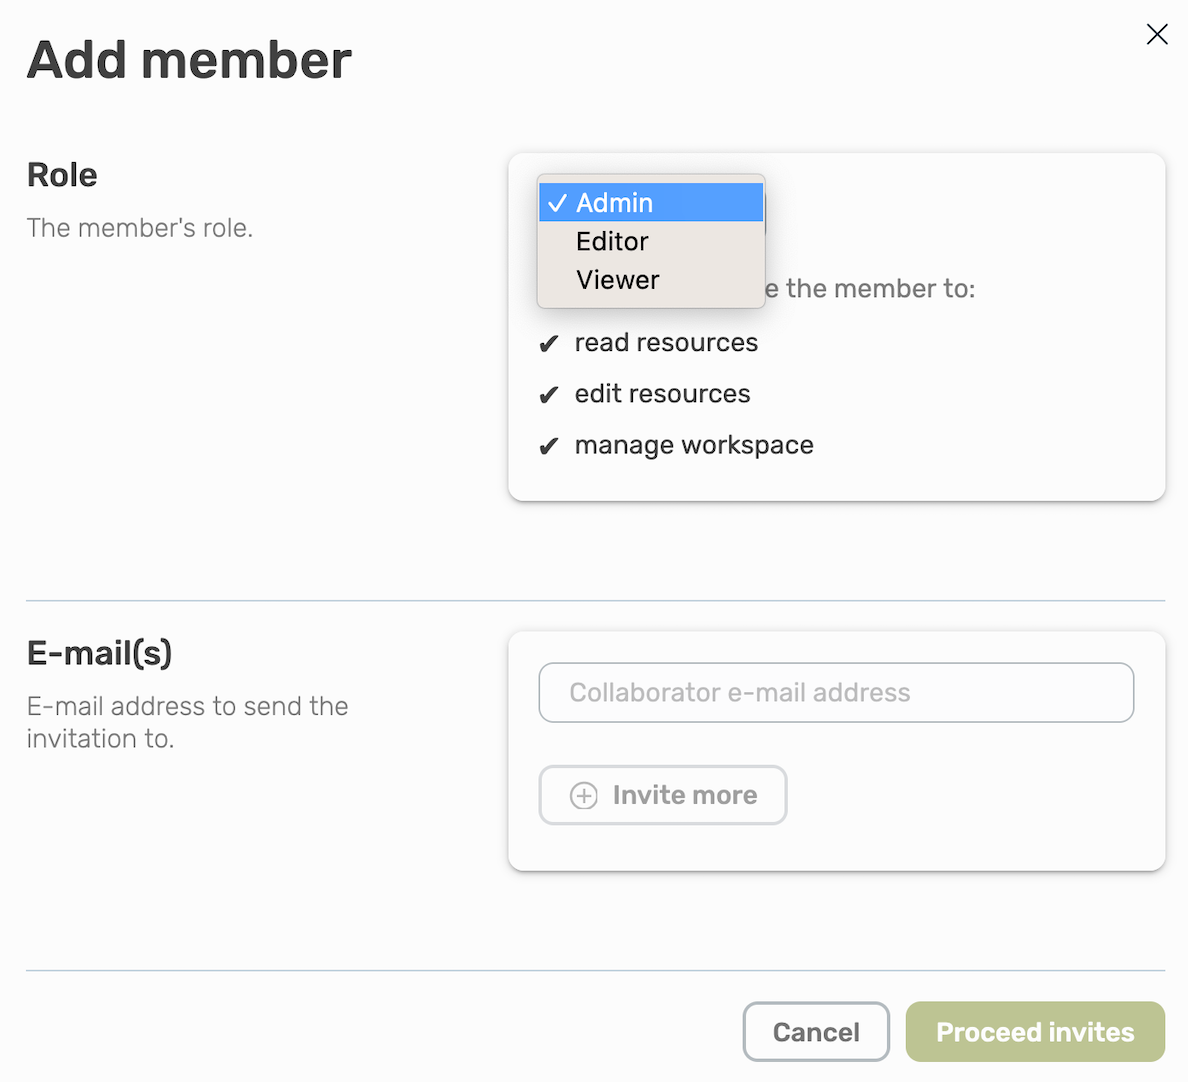Image resolution: width=1188 pixels, height=1082 pixels.
Task: Cancel adding a member
Action: (x=816, y=1031)
